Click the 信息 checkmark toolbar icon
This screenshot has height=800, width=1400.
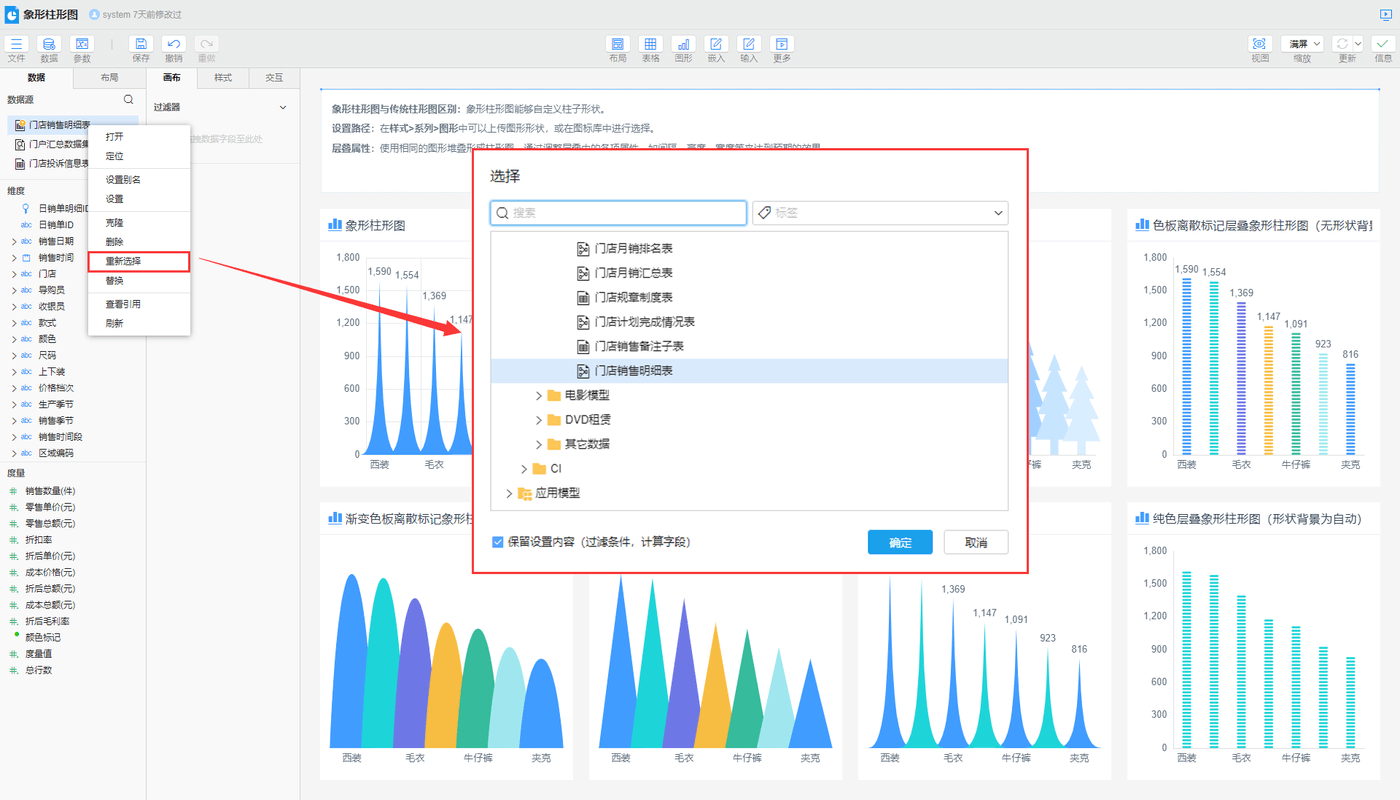click(x=1383, y=45)
